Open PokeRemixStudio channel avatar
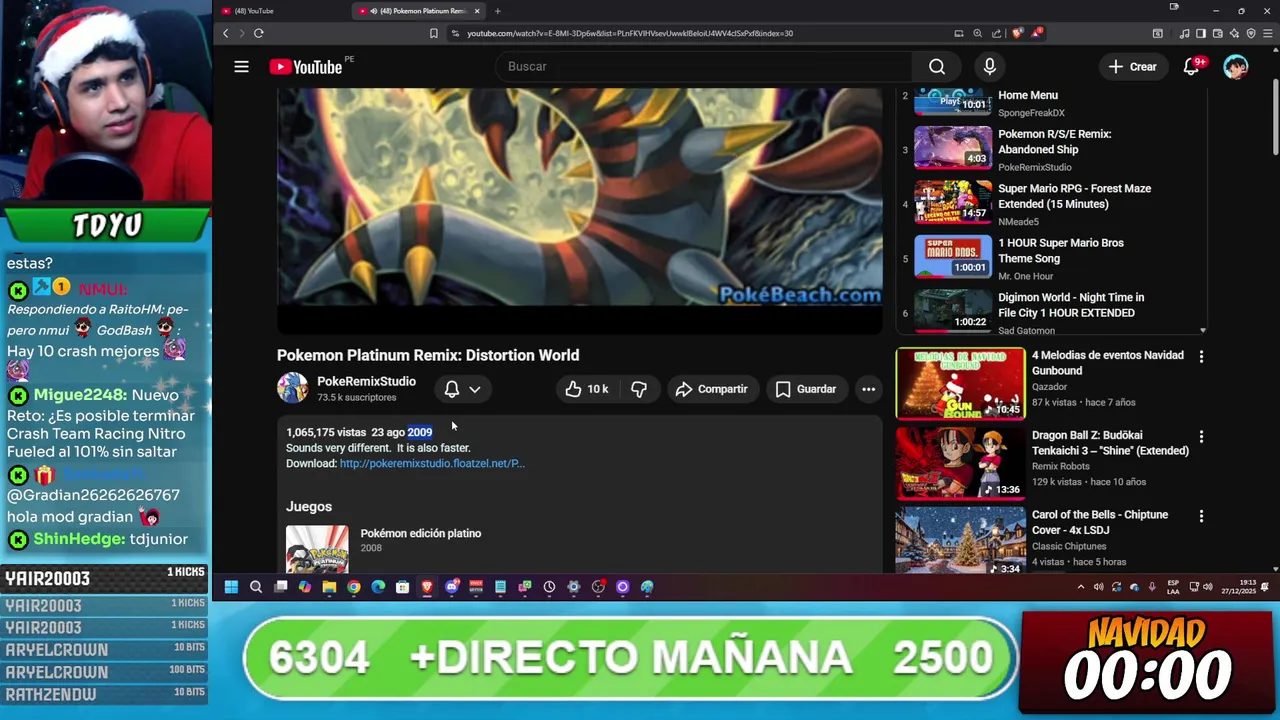 click(x=292, y=388)
